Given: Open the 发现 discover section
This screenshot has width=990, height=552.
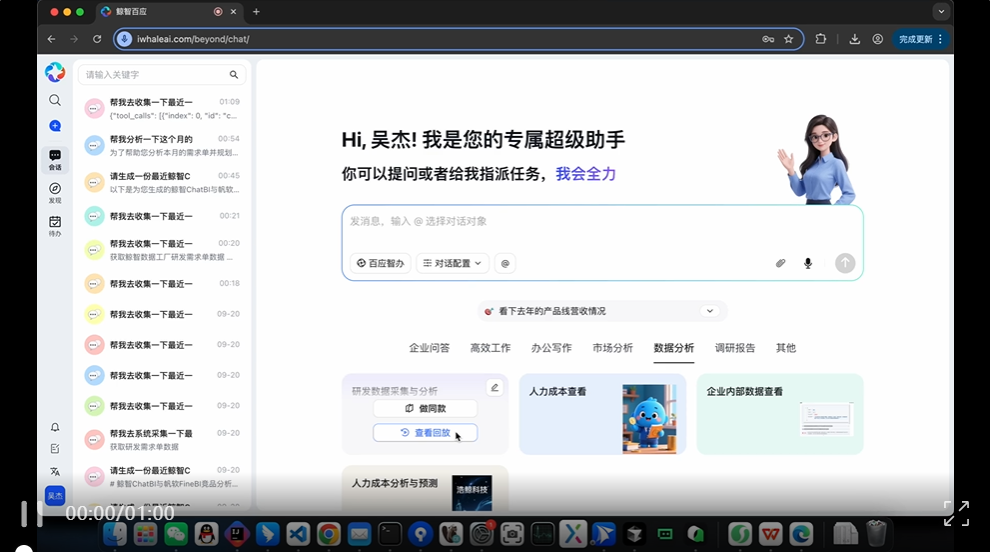Looking at the screenshot, I should point(55,193).
